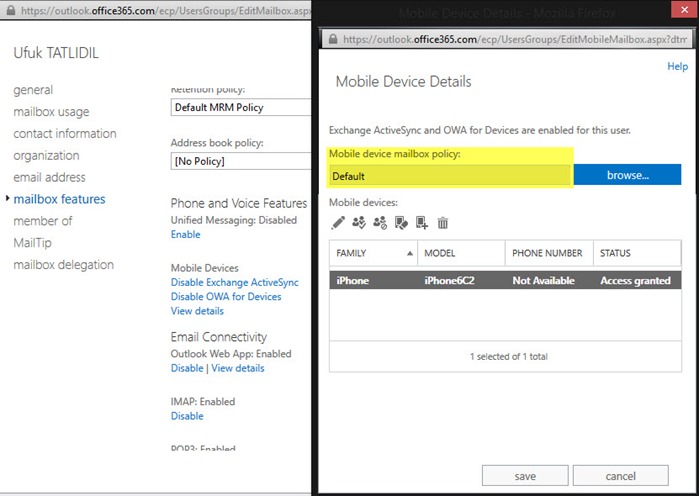The height and width of the screenshot is (496, 699).
Task: Open the contact information tab
Action: [x=65, y=133]
